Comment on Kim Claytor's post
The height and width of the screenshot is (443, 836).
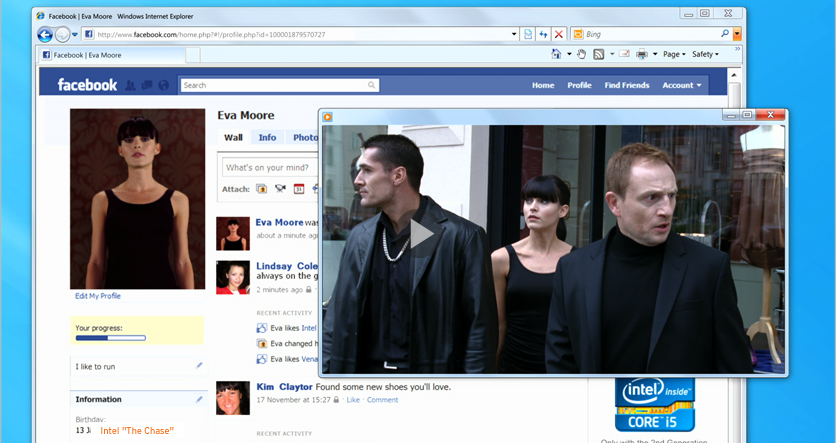(x=382, y=400)
